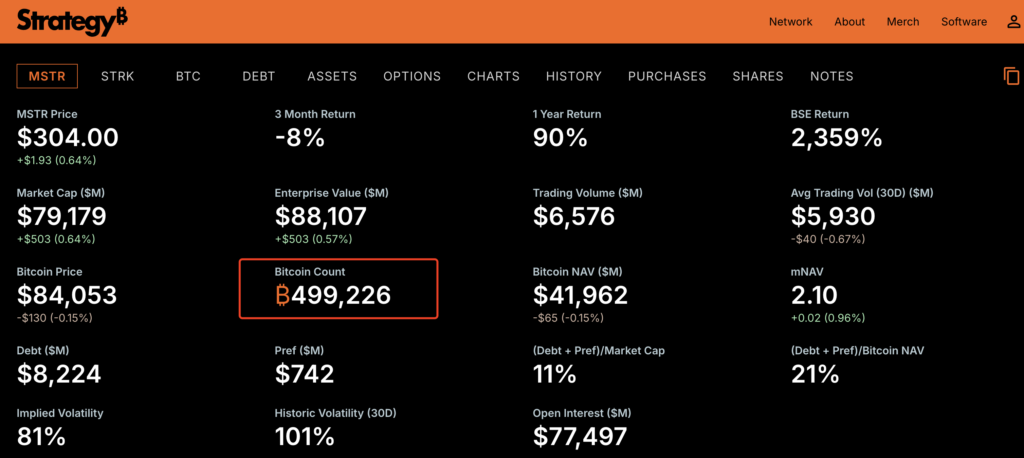Viewport: 1024px width, 458px height.
Task: Open the Network link in header
Action: pos(790,22)
